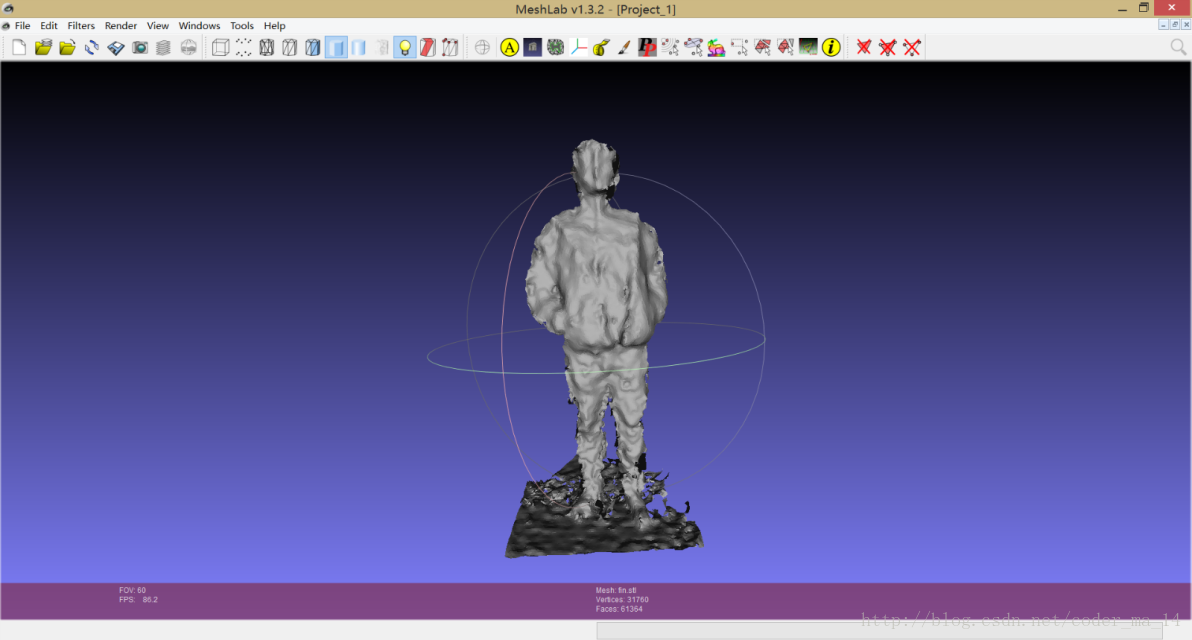1192x640 pixels.
Task: Click the raster mode globe icon
Action: pyautogui.click(x=189, y=47)
